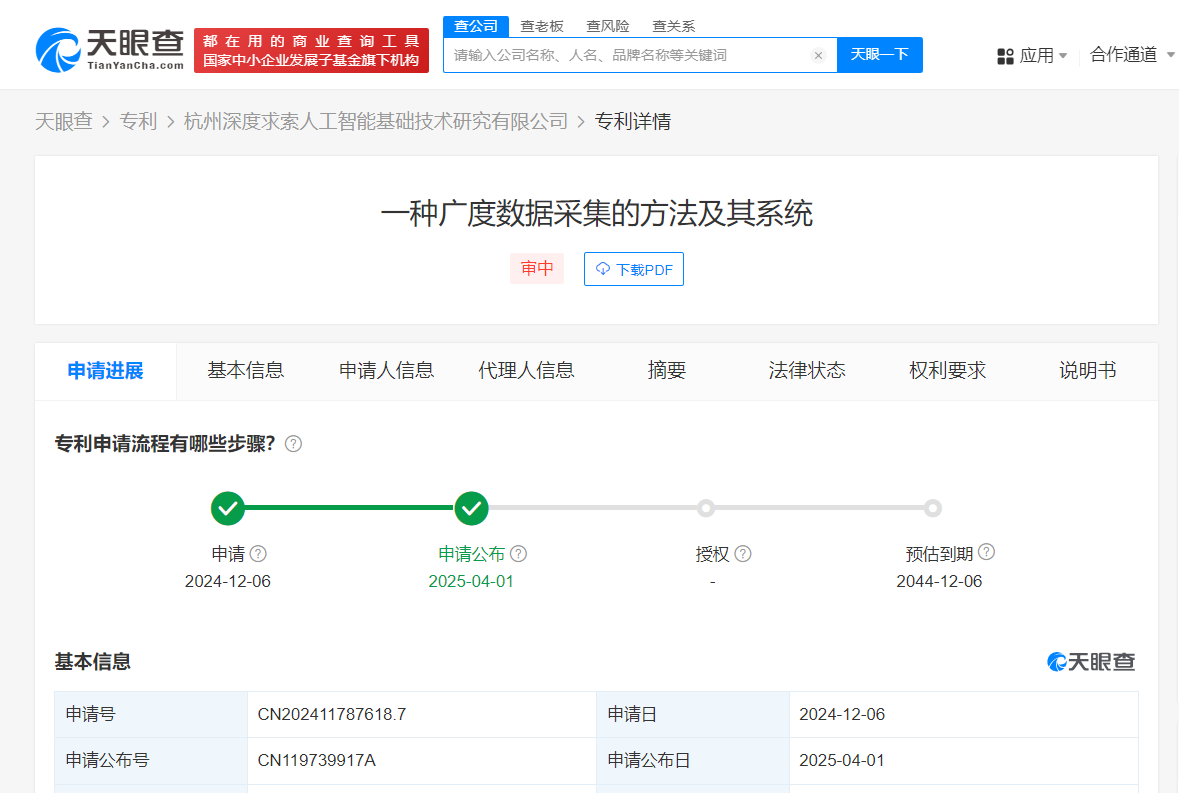Click the 申请公布 green progress checkmark
1179x793 pixels.
click(471, 508)
